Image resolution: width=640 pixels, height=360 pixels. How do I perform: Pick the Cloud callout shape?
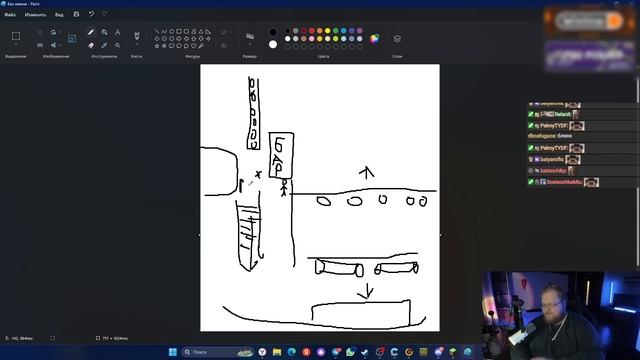(186, 46)
